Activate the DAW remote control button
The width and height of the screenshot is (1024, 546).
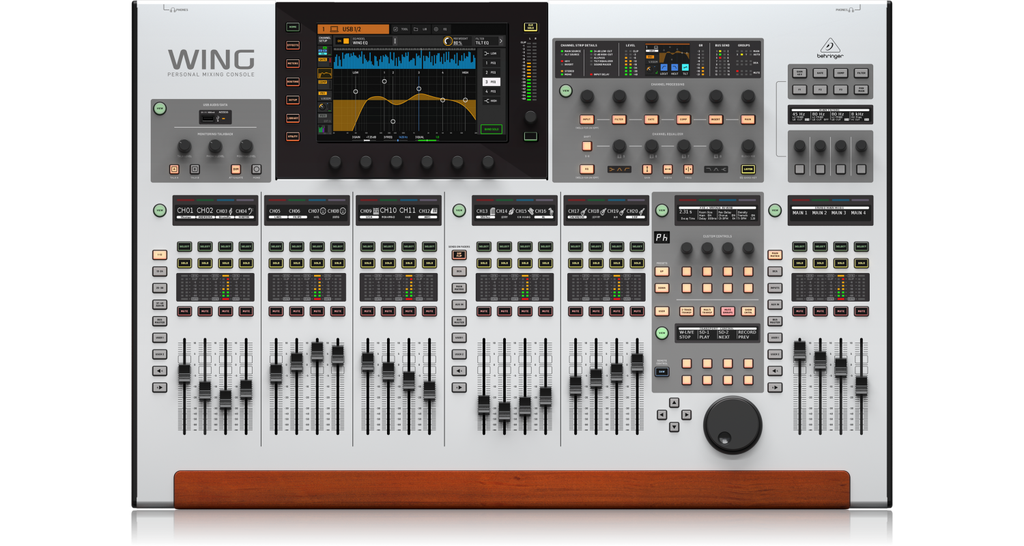(x=662, y=372)
